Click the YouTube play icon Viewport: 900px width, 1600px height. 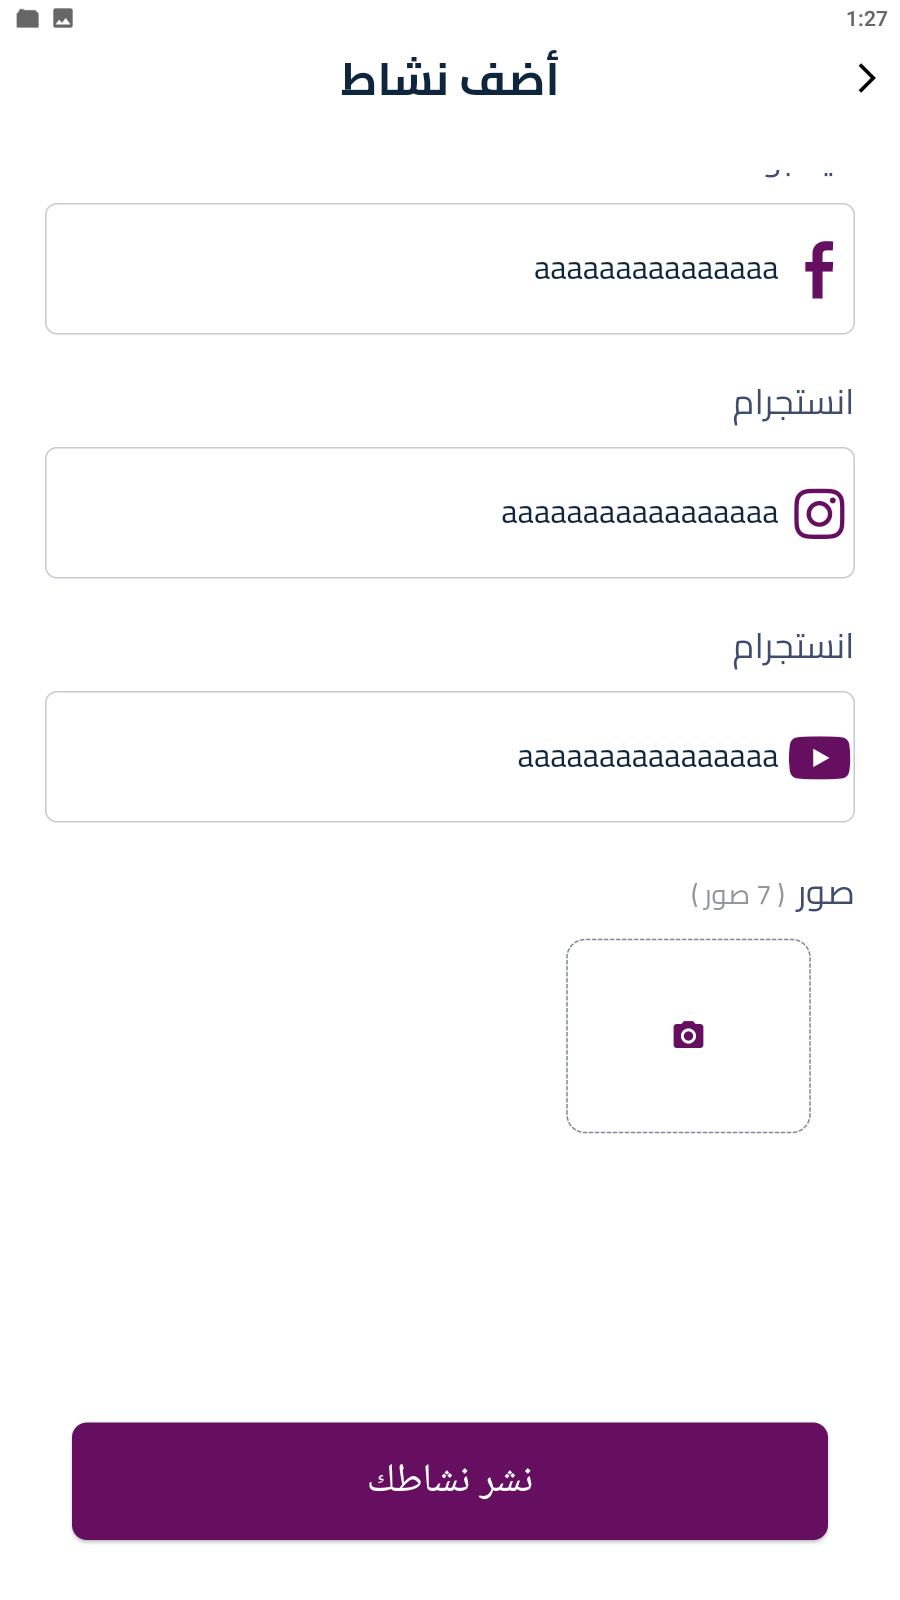point(819,758)
